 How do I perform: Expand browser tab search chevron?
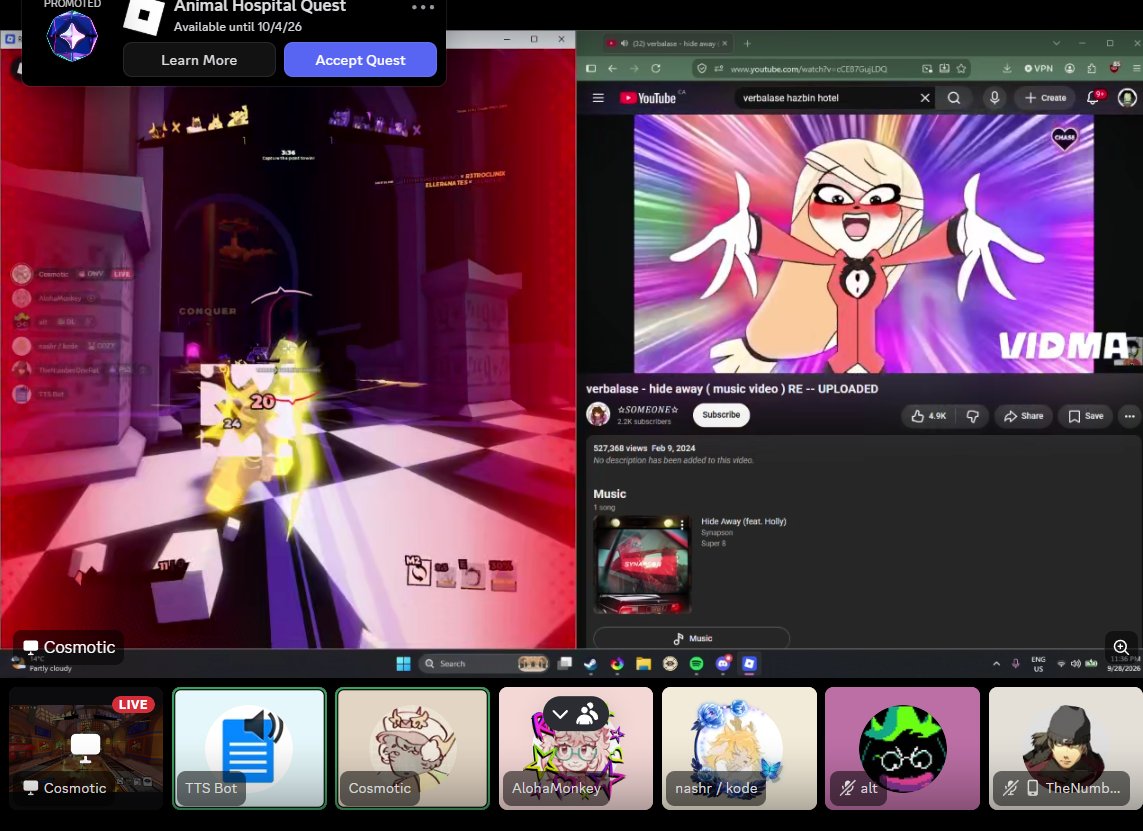(1056, 44)
